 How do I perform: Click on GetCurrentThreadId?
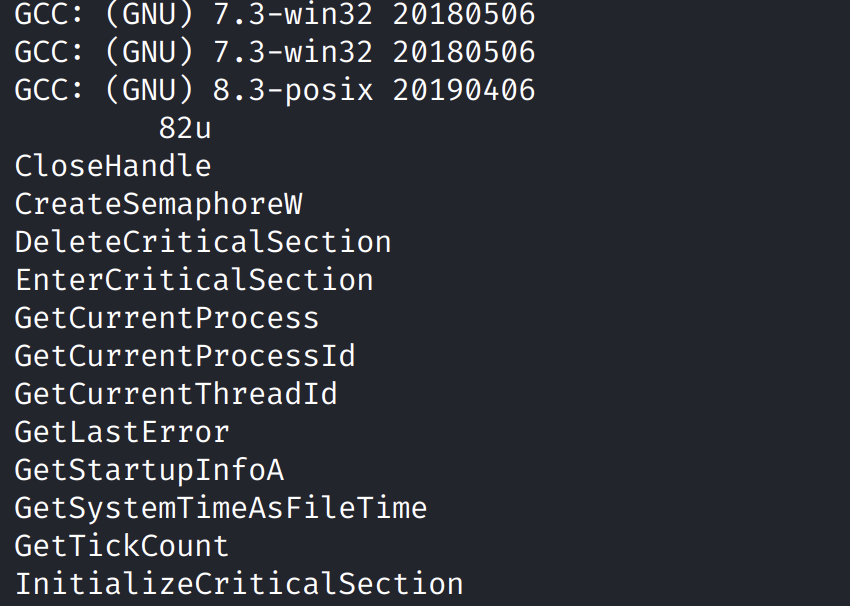click(176, 394)
